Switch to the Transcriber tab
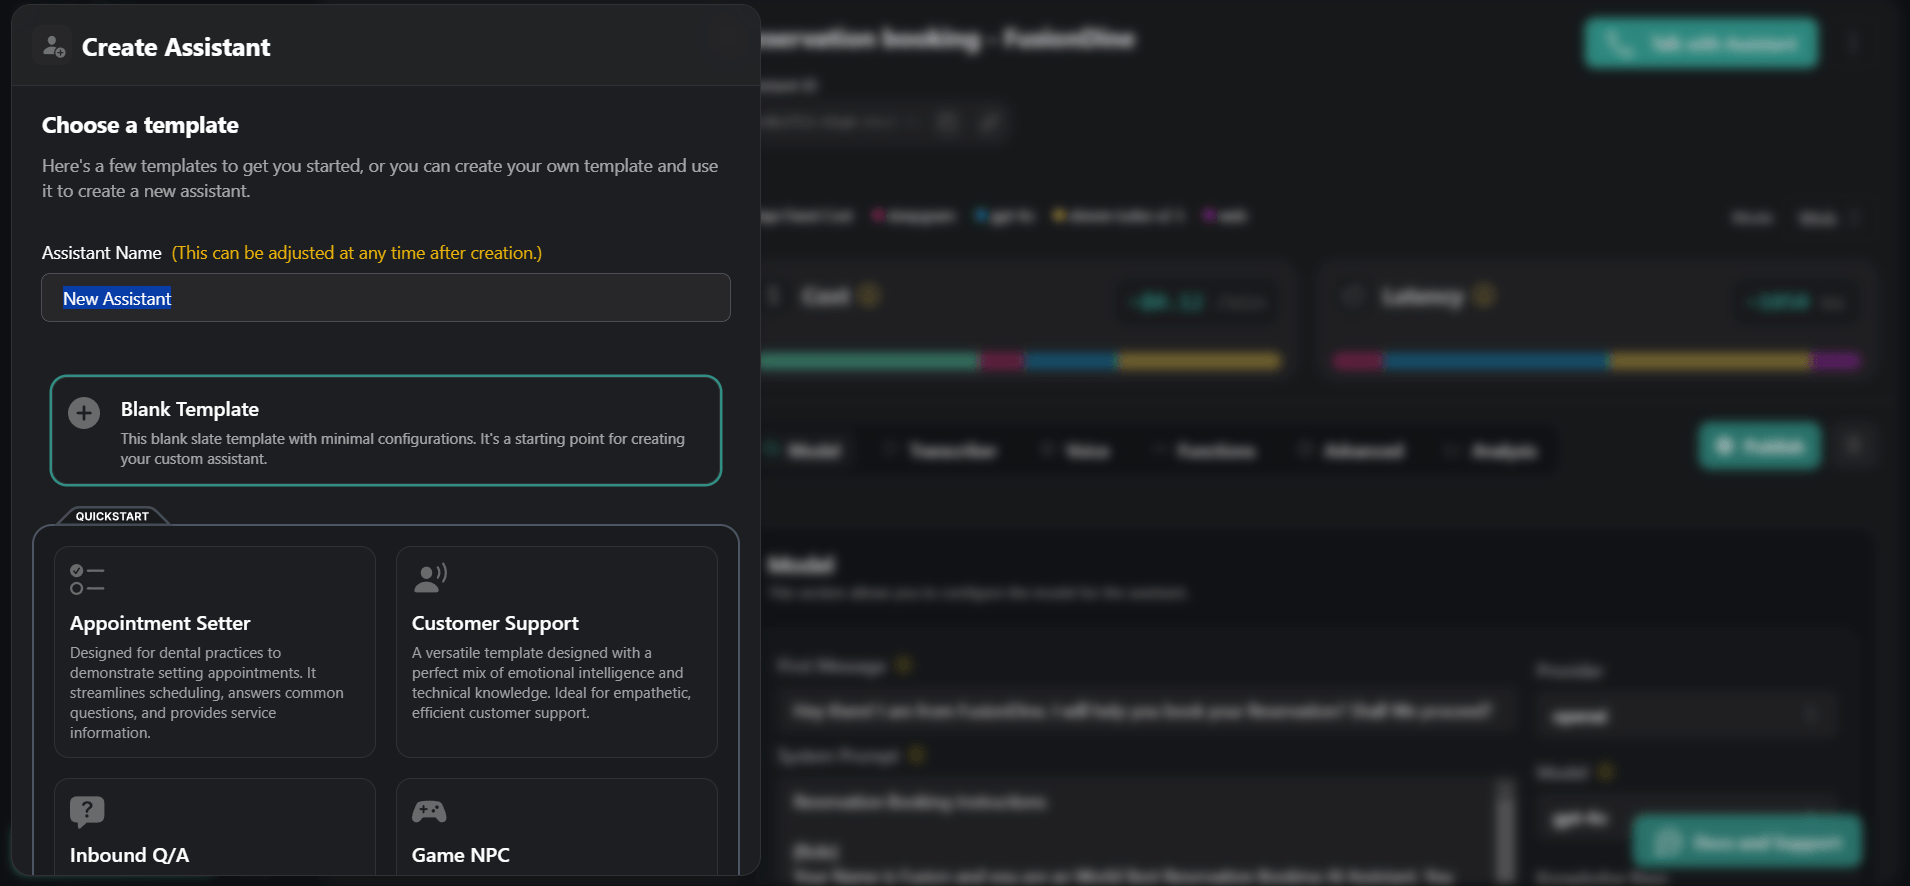 pos(955,450)
